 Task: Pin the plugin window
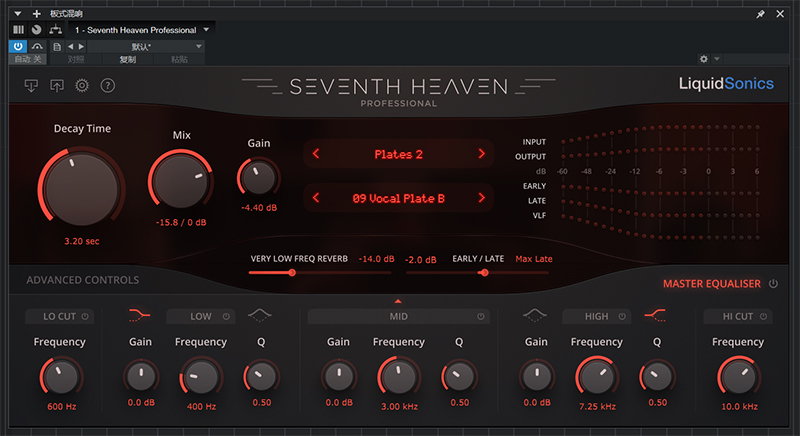pos(760,14)
